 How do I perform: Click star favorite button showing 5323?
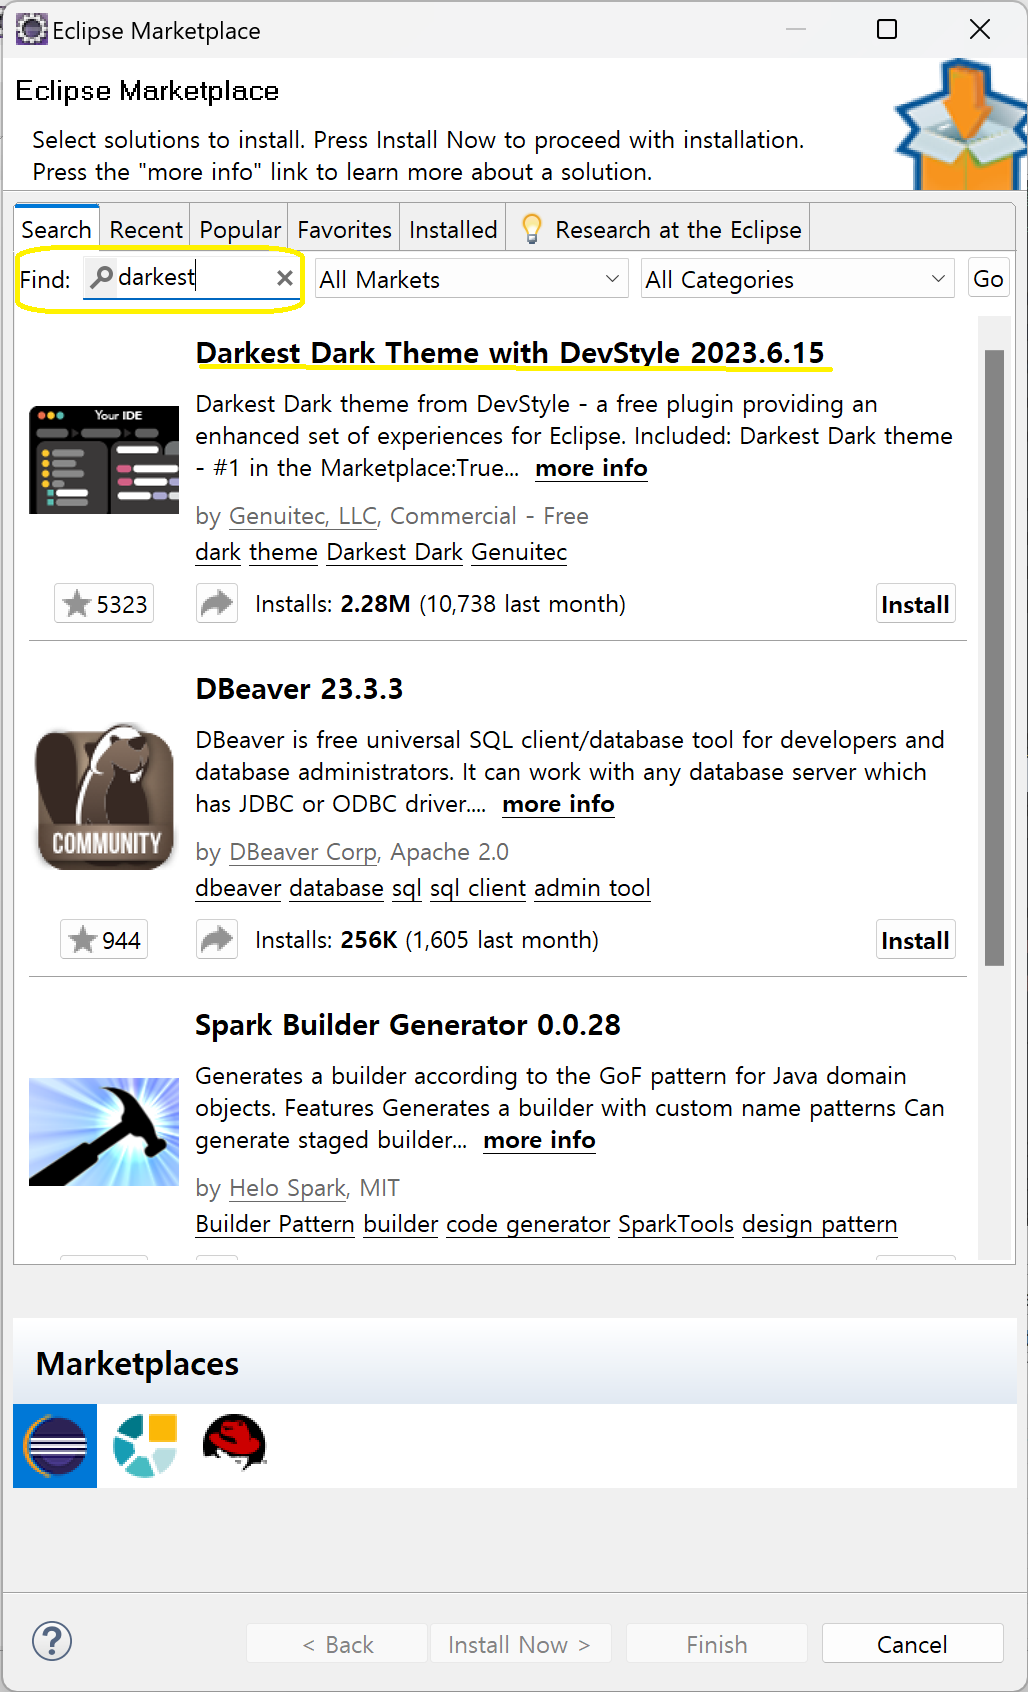[104, 604]
